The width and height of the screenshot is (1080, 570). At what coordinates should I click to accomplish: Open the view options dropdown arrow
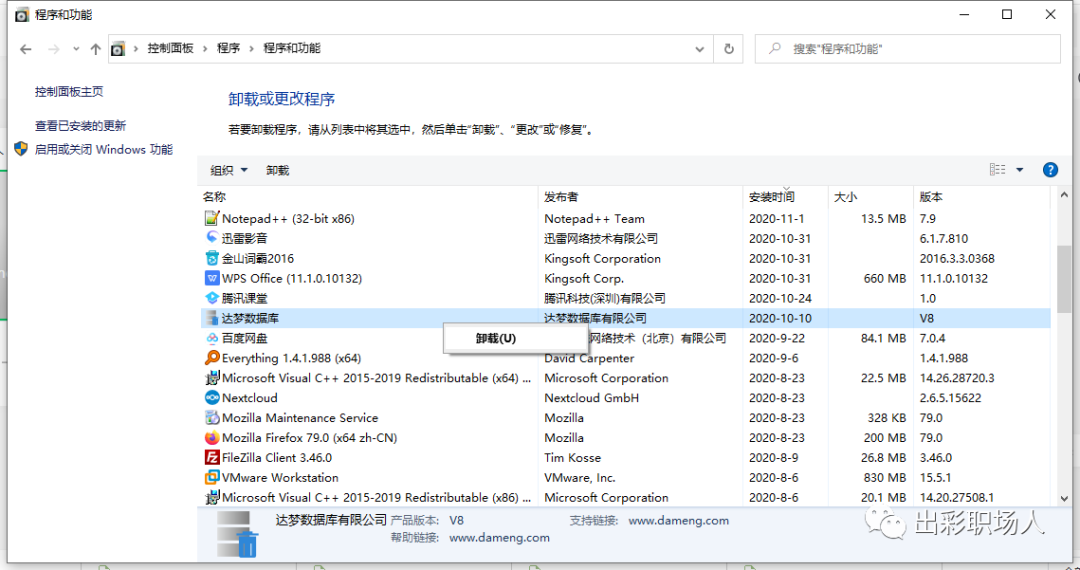click(1020, 170)
